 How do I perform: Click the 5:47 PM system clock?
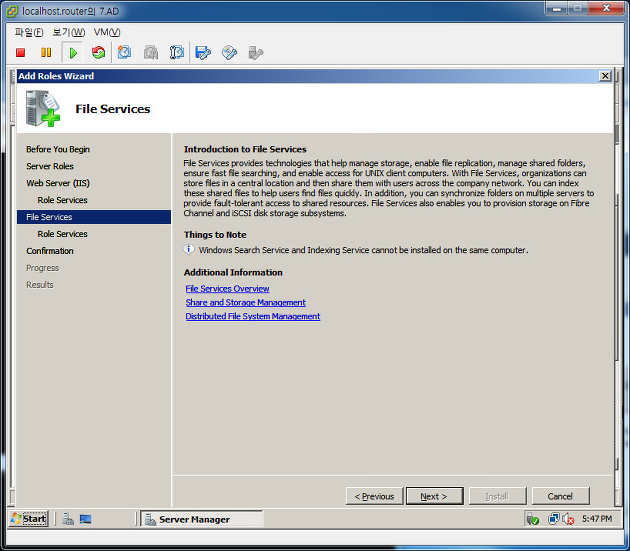click(x=597, y=519)
